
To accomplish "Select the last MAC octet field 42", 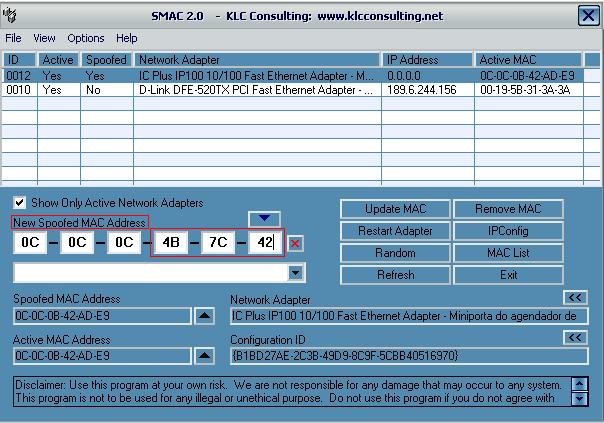I will point(265,242).
